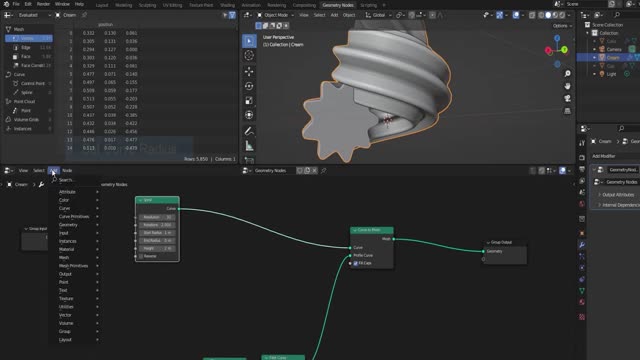Adjust Height field on Spiral node
640x360 pixels.
click(x=157, y=248)
